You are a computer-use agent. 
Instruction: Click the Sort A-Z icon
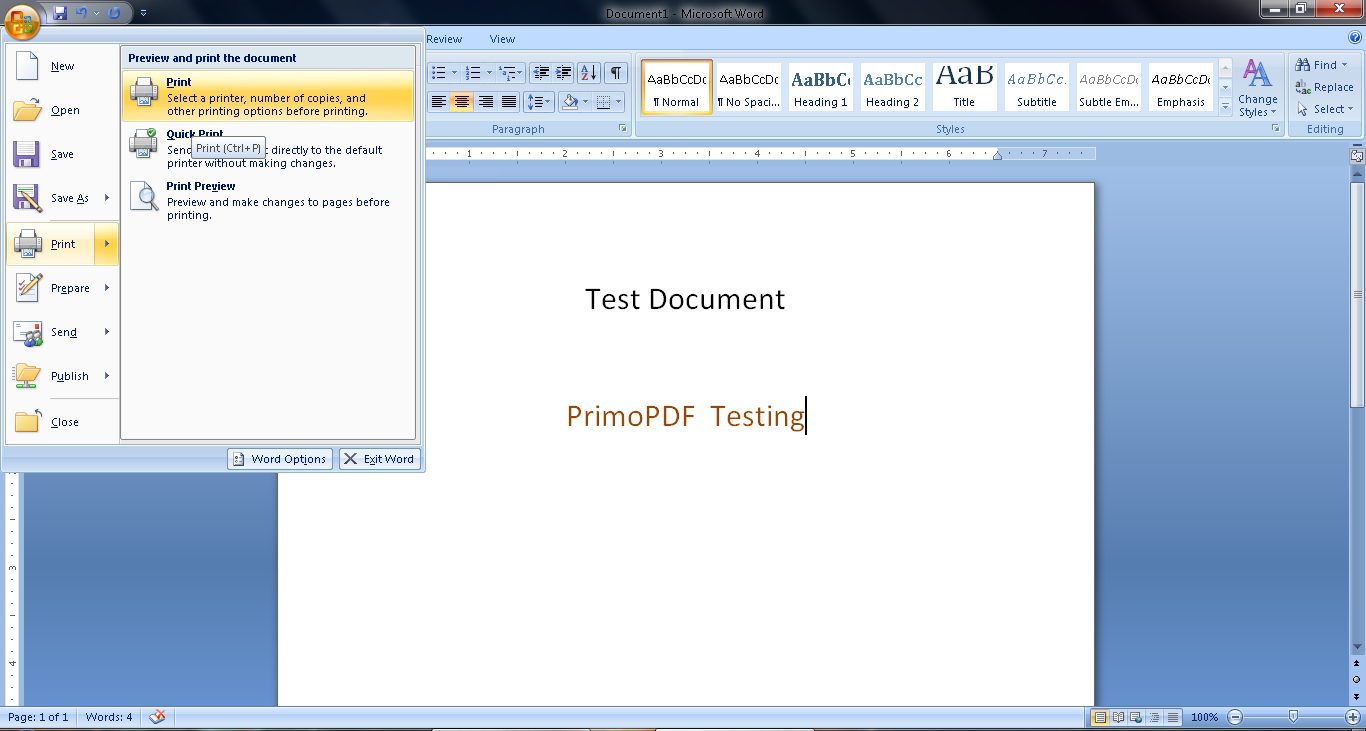[x=589, y=73]
